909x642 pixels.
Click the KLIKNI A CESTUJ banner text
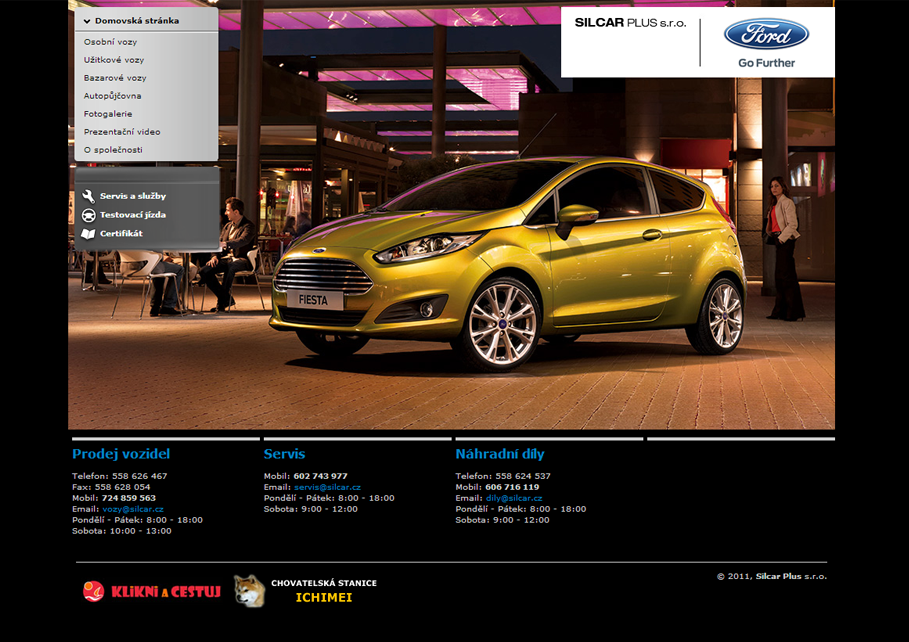166,592
